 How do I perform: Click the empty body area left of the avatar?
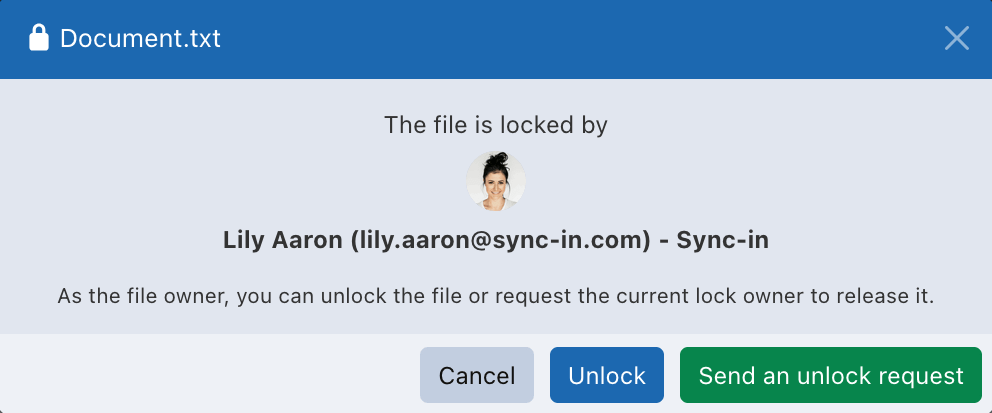(x=250, y=182)
